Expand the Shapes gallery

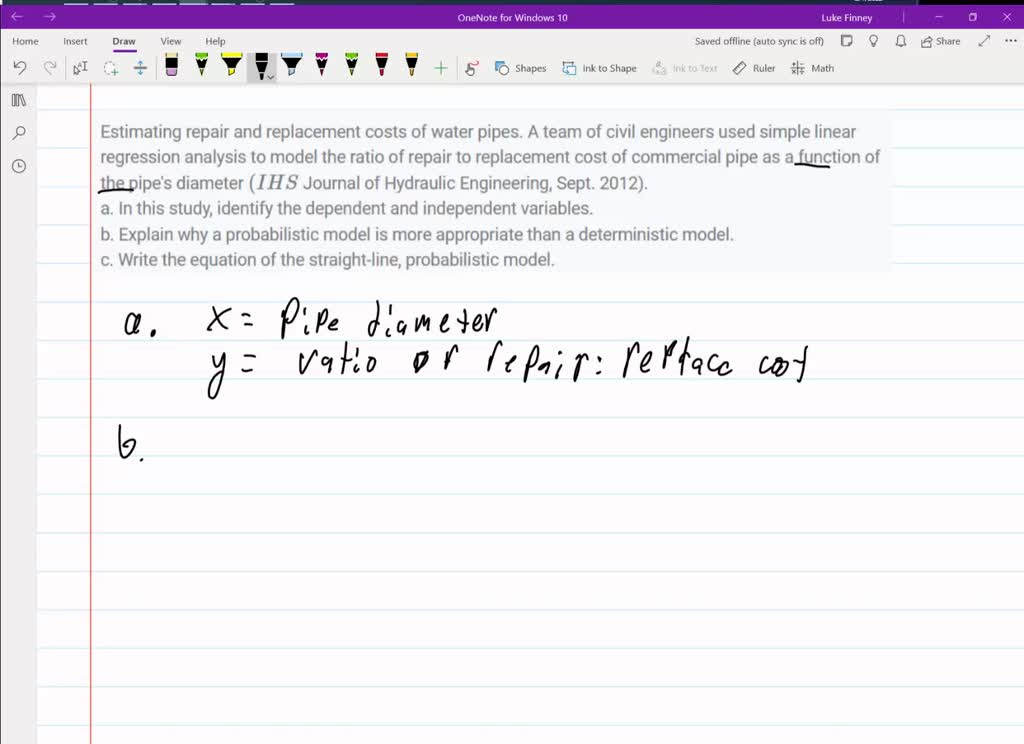[521, 68]
